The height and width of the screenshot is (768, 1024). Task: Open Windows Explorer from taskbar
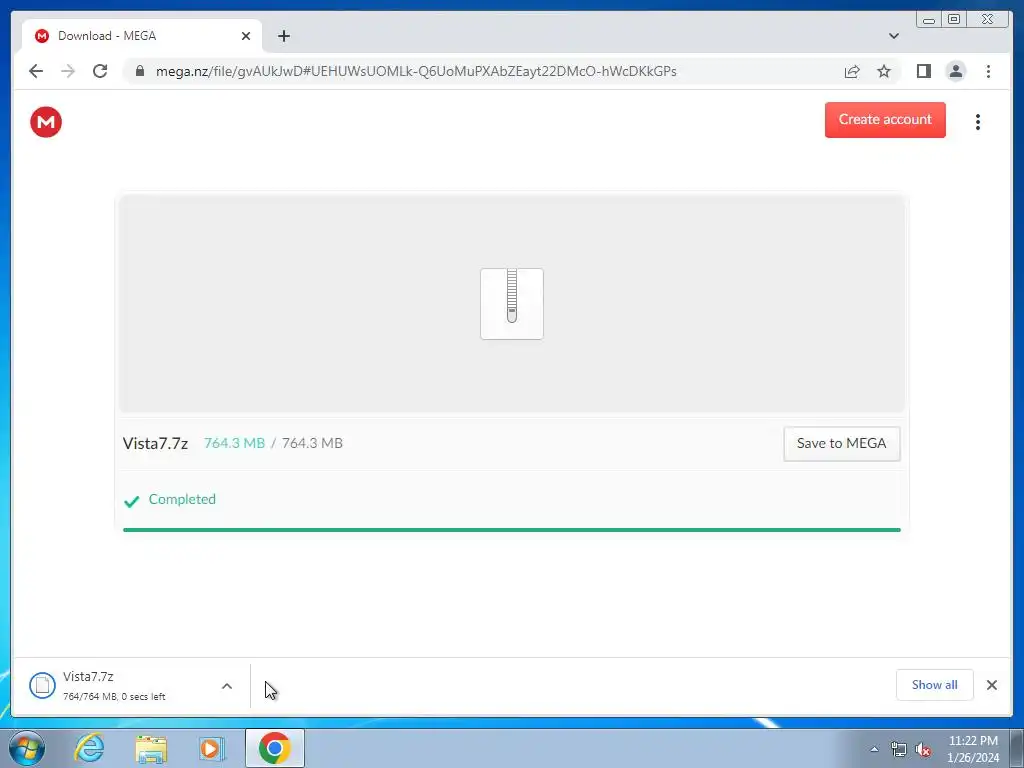pyautogui.click(x=151, y=748)
